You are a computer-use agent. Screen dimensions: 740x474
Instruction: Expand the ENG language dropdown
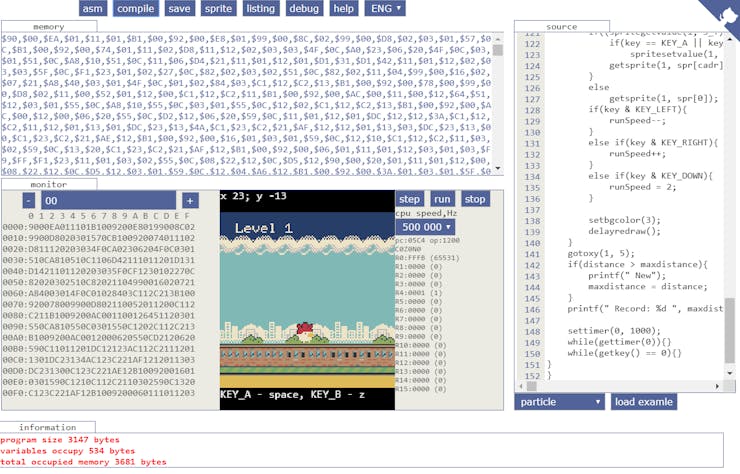(385, 8)
